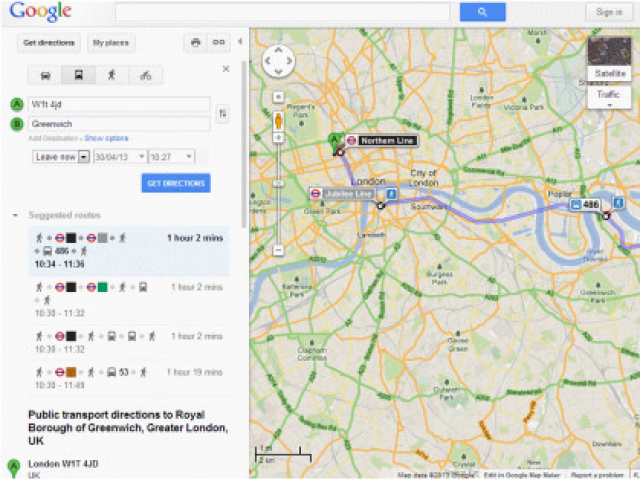Image resolution: width=640 pixels, height=480 pixels.
Task: Click the map pan control compass
Action: (x=278, y=61)
